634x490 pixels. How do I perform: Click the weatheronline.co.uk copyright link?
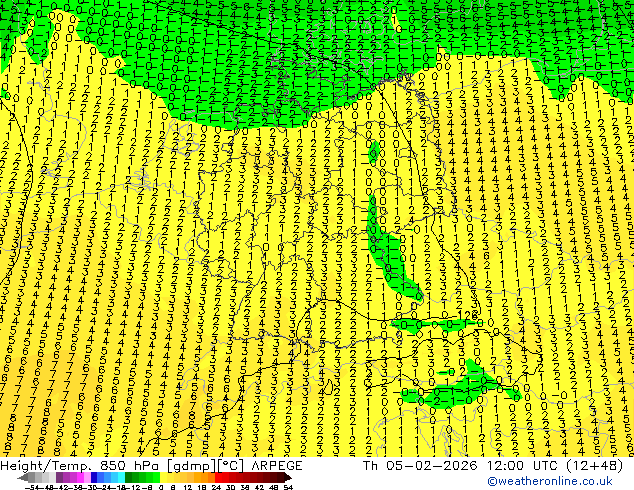pos(550,481)
